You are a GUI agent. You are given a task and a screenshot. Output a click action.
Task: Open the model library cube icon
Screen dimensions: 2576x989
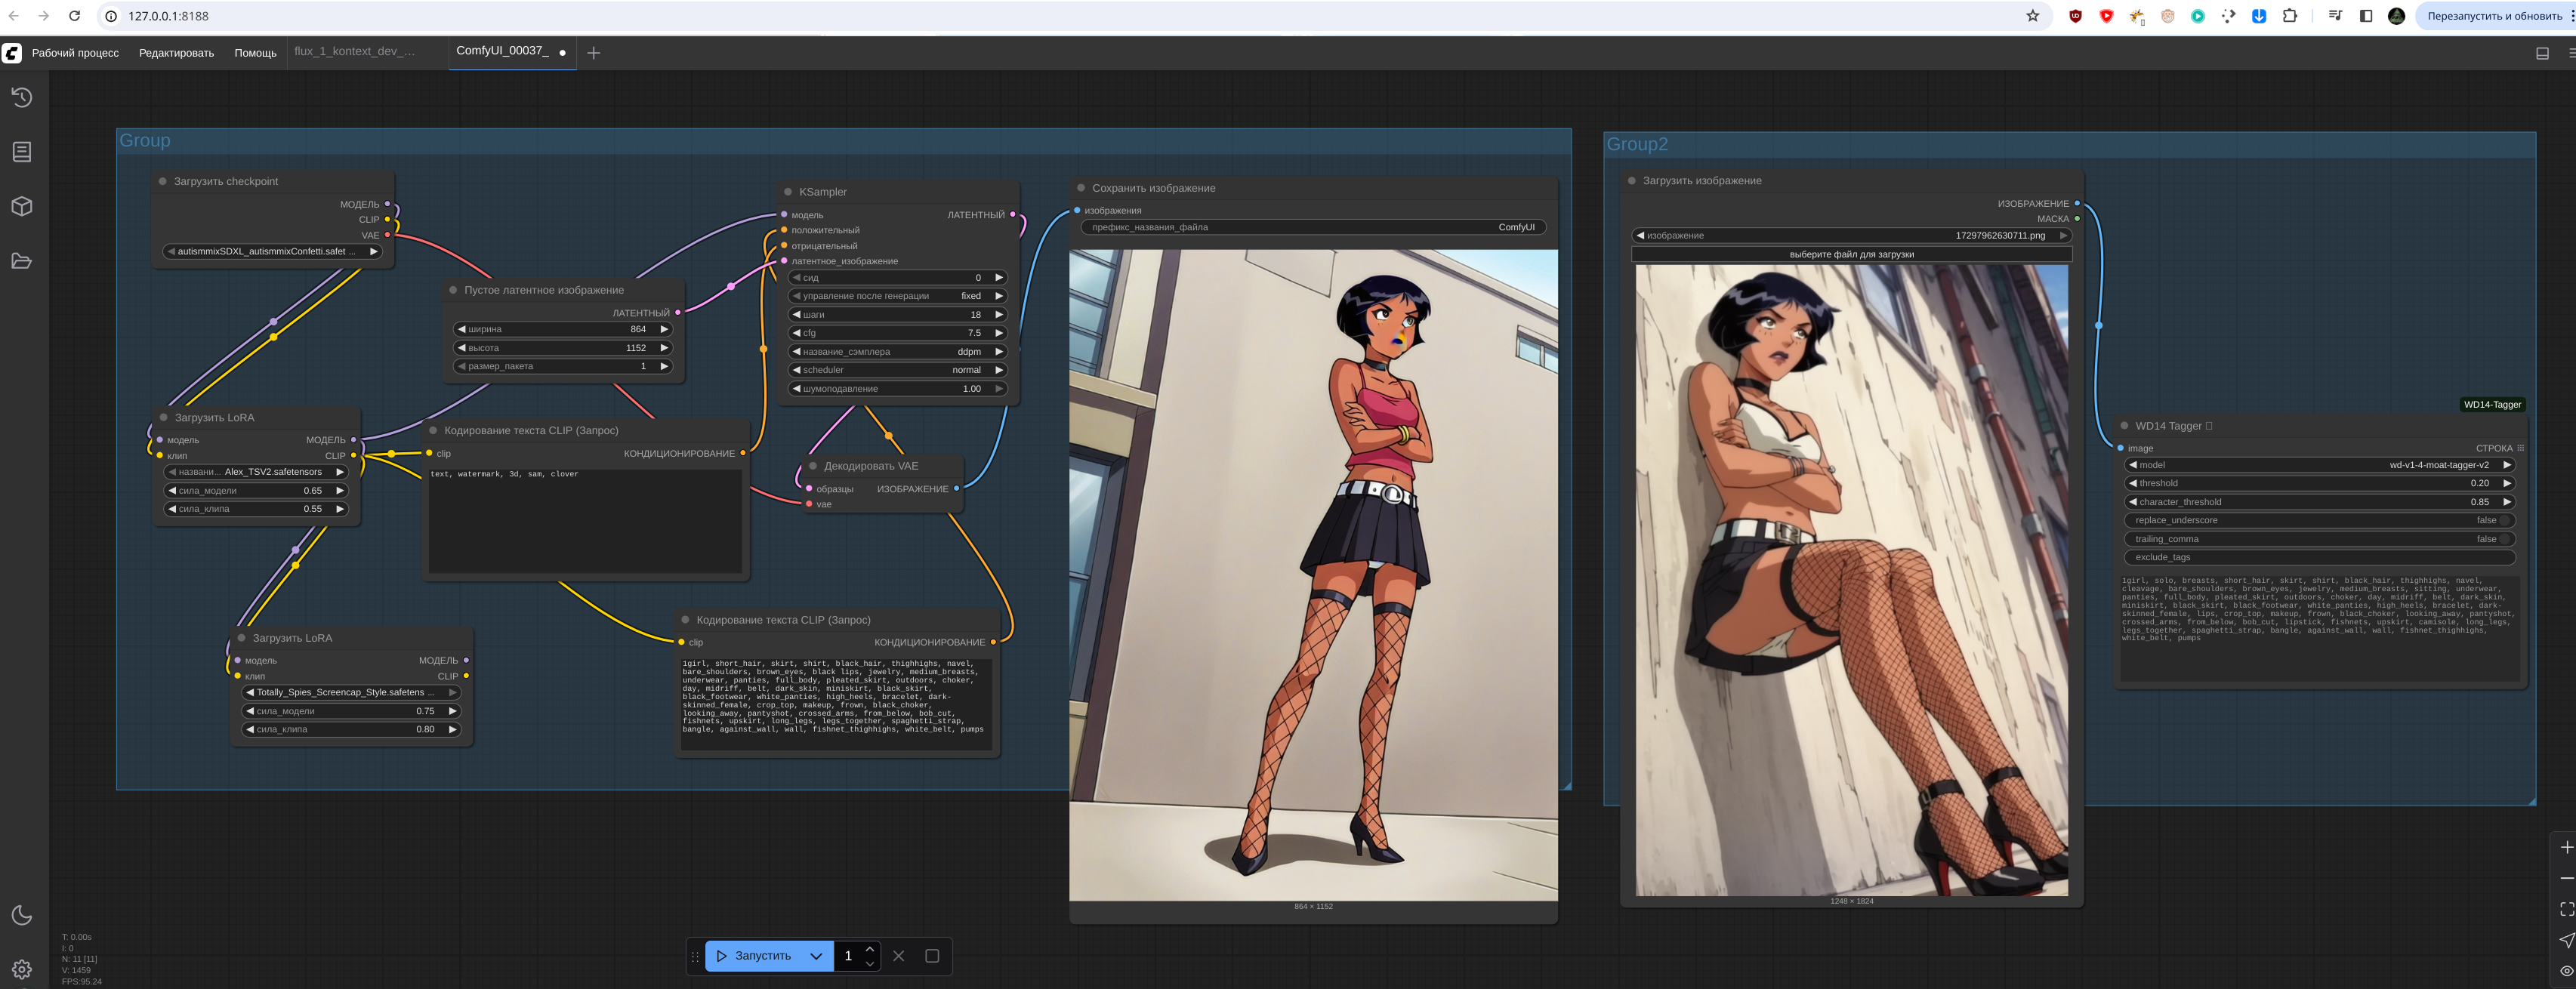tap(22, 206)
